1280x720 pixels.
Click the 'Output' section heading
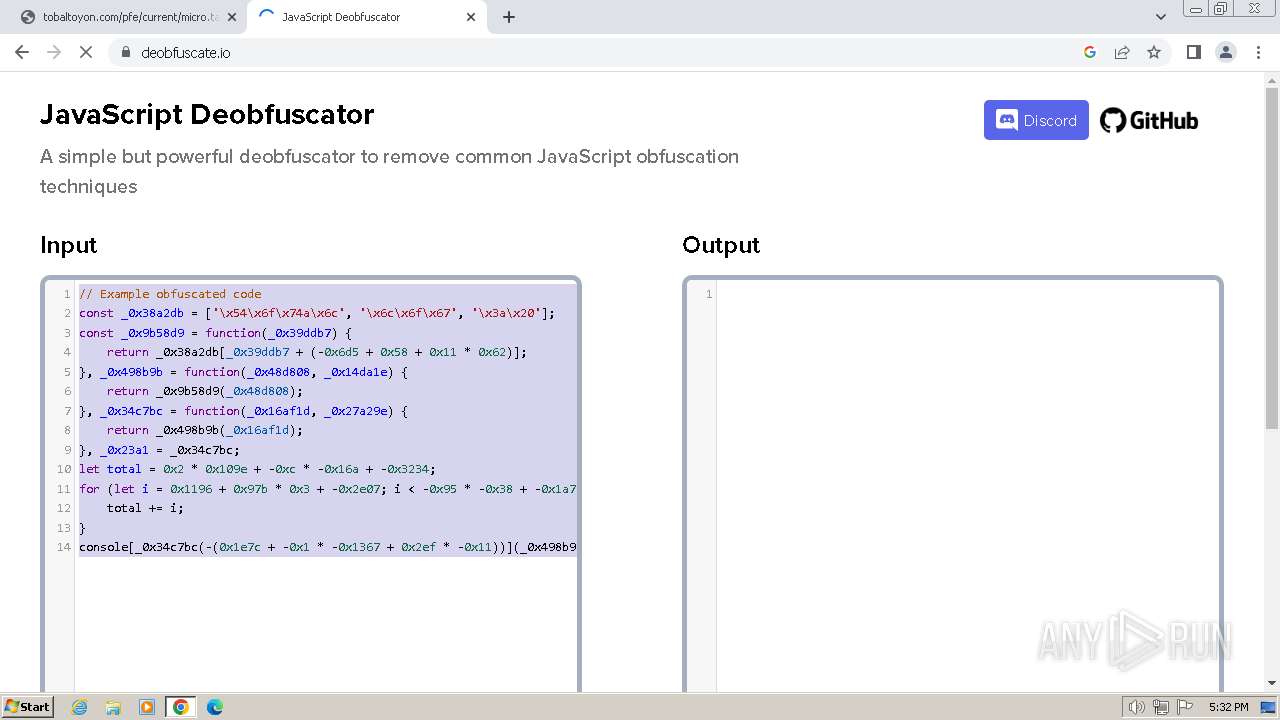721,245
